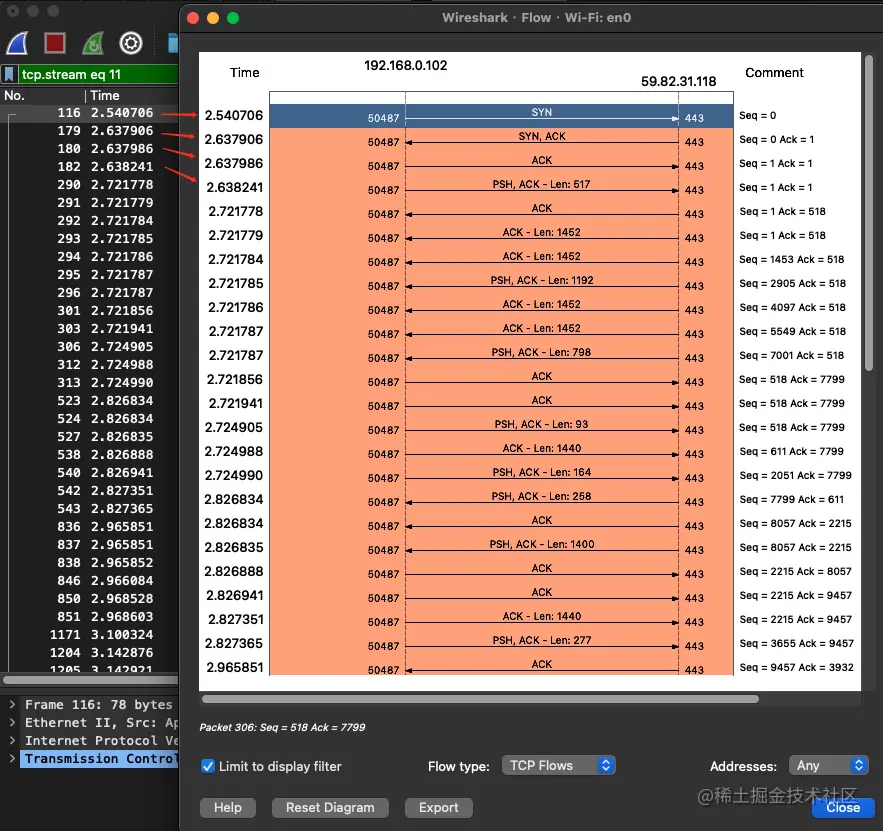Viewport: 883px width, 831px height.
Task: Select packet 306 in packet list
Action: [90, 347]
